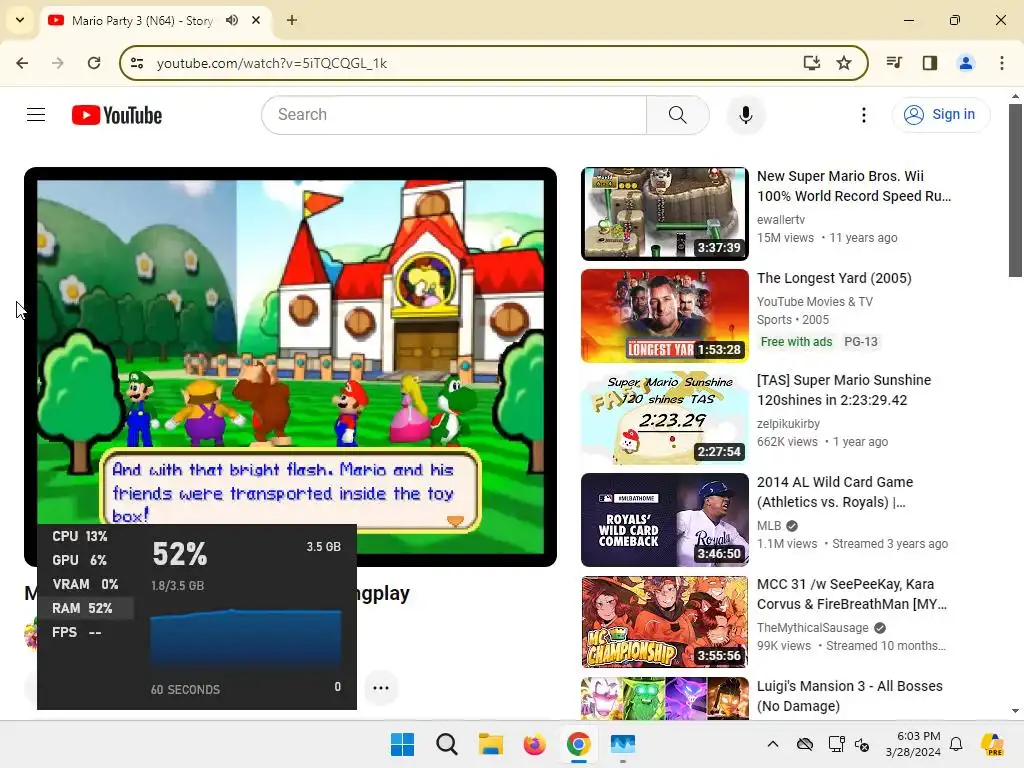Go forward in browser history
Screen dimensions: 1024x768
click(57, 63)
